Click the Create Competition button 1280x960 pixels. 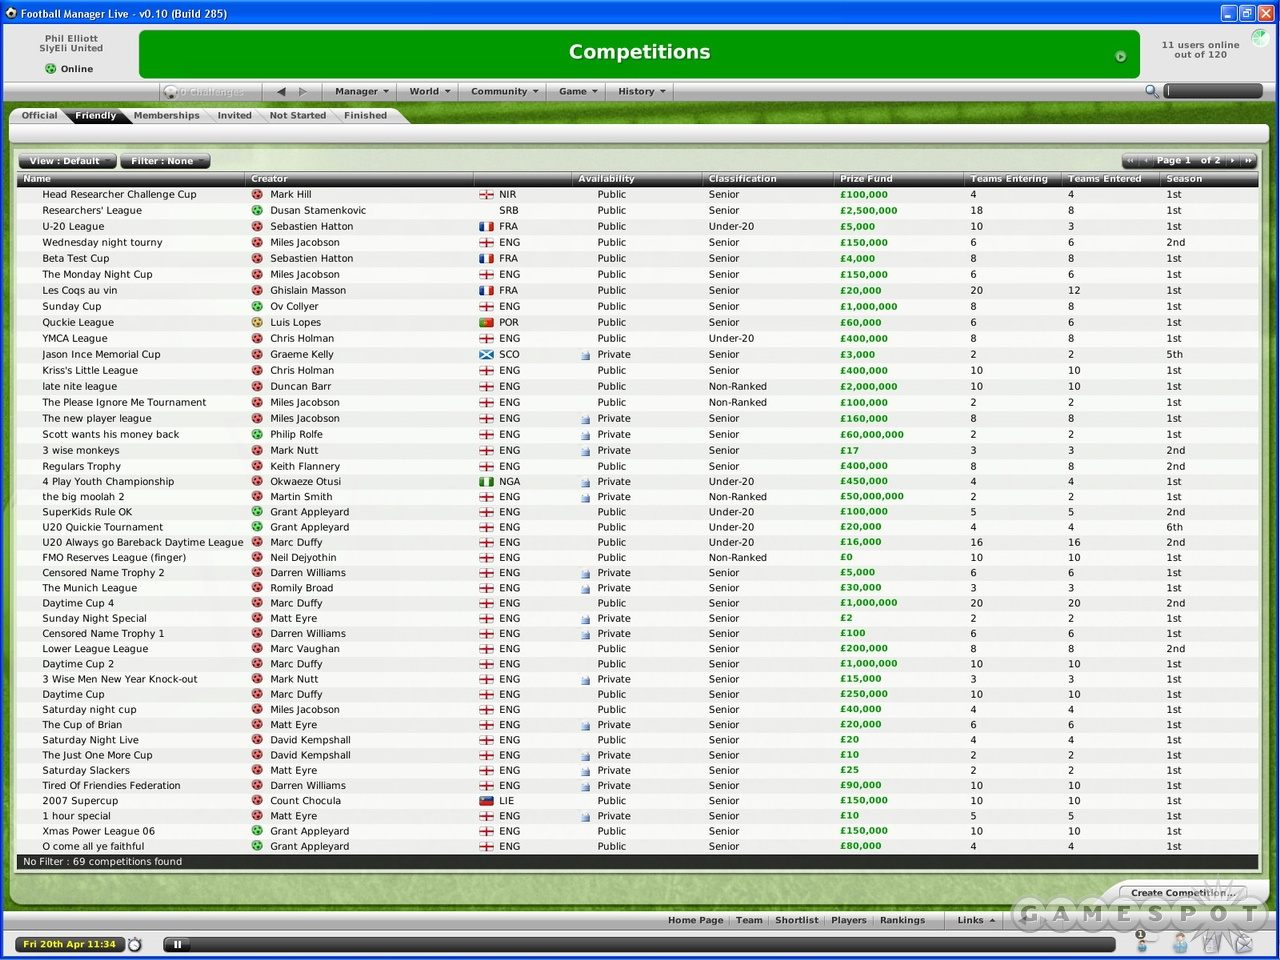(1183, 893)
